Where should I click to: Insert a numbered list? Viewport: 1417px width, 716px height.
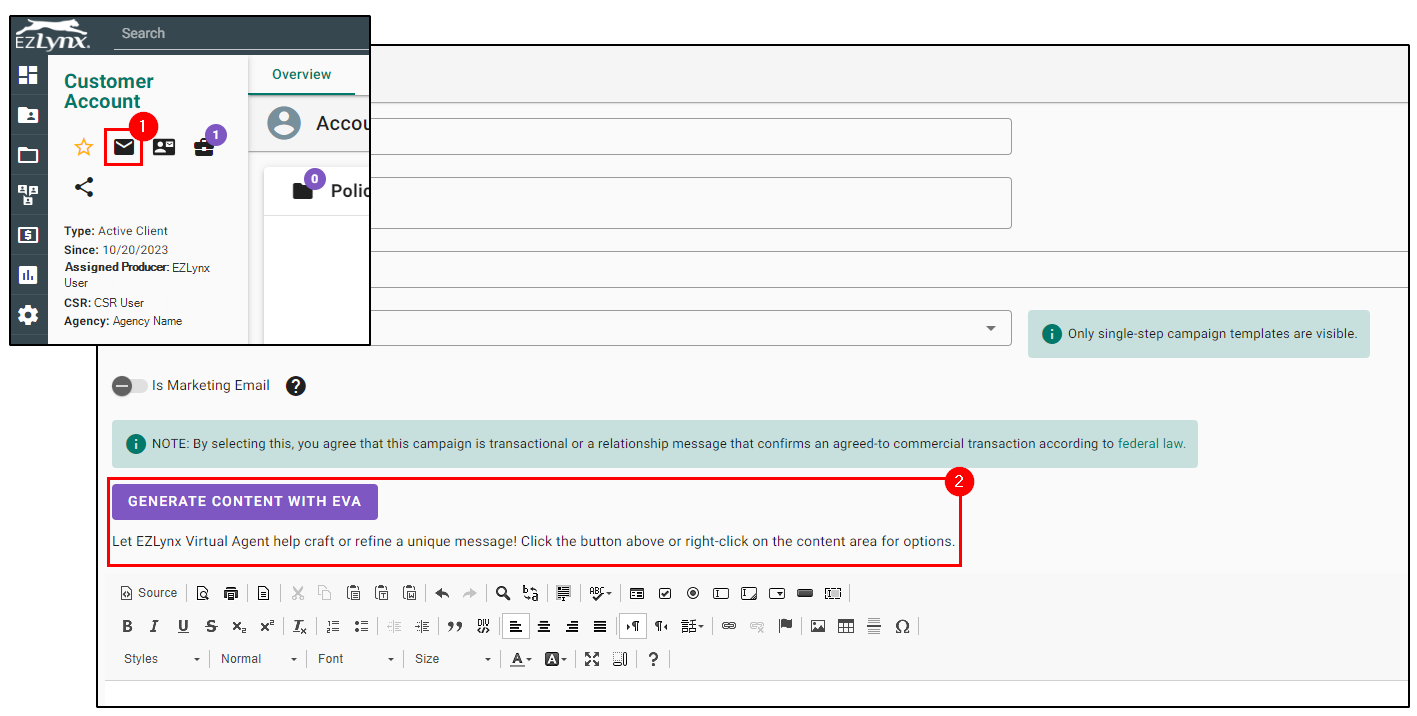(333, 626)
